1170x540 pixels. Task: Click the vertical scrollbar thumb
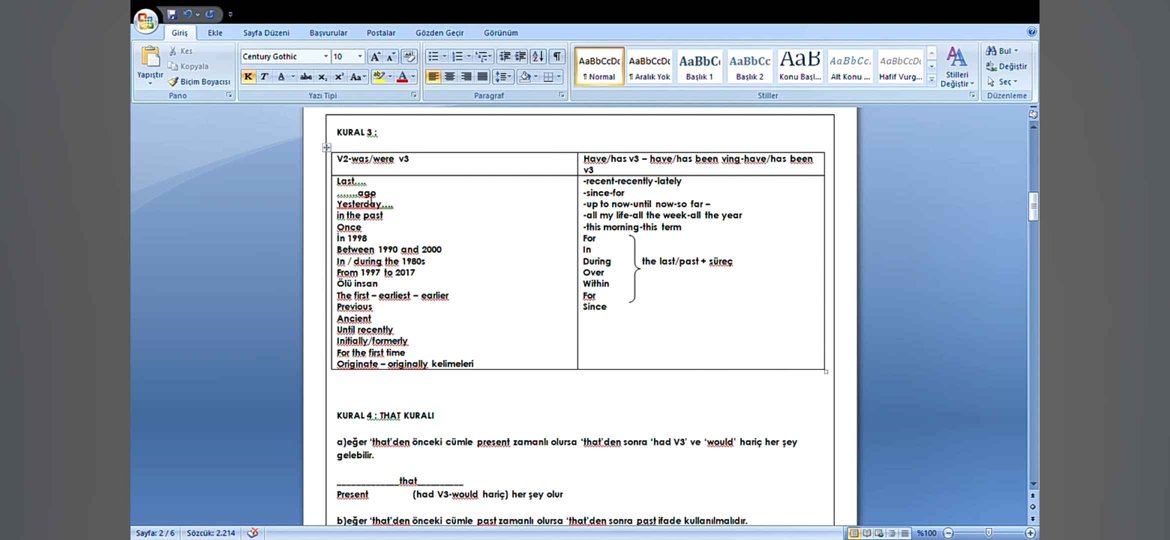[x=1033, y=207]
